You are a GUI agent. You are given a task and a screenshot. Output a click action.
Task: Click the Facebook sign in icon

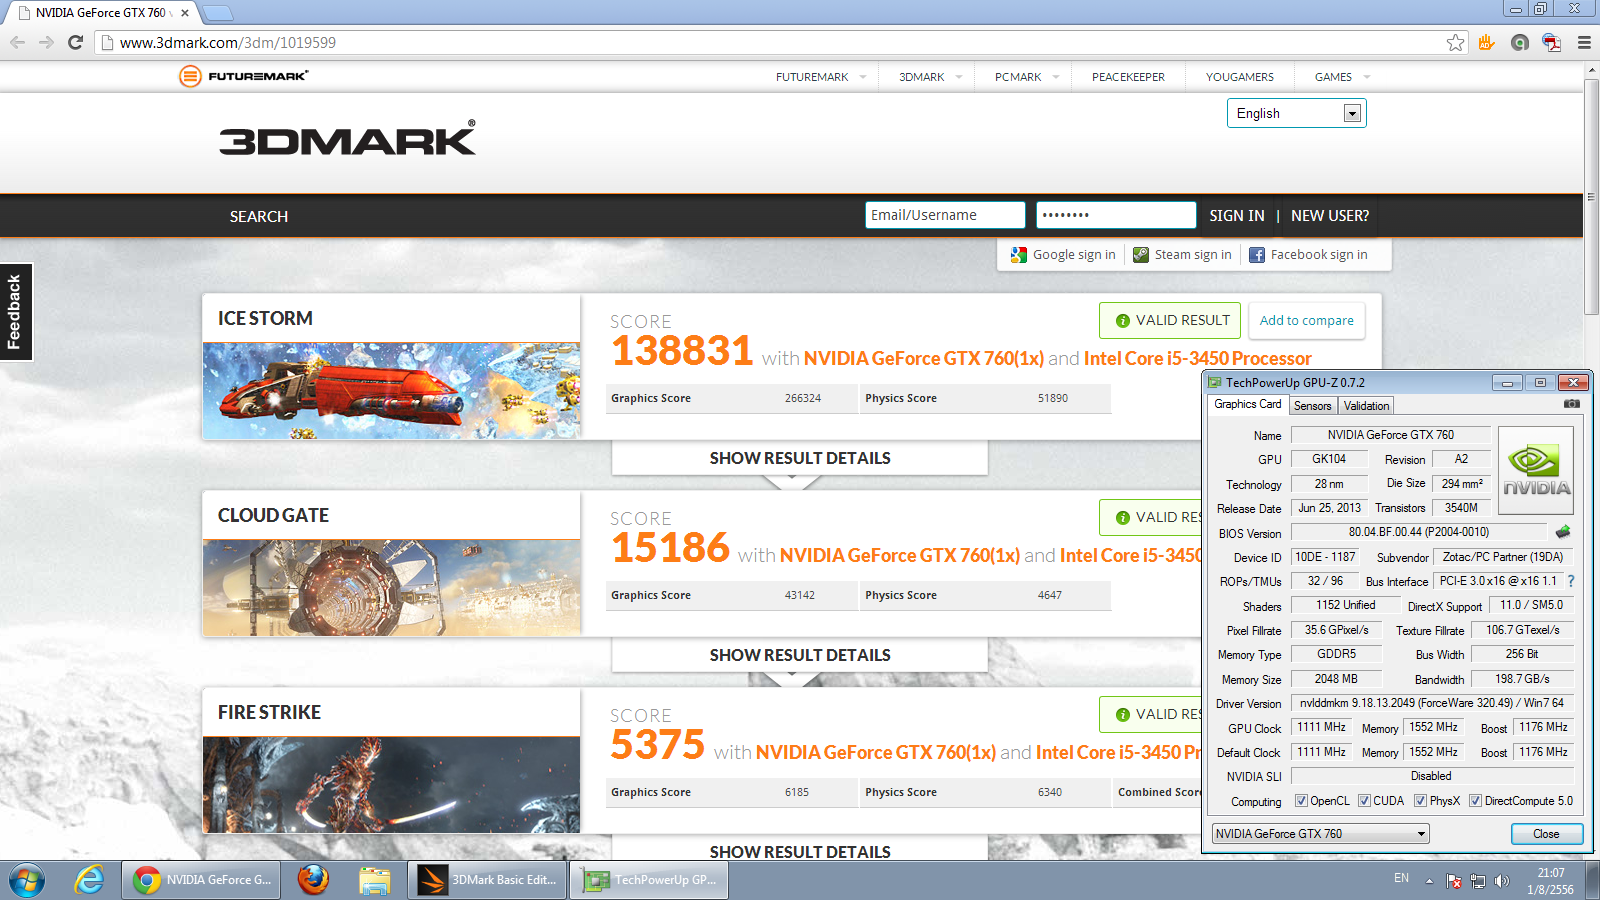coord(1257,255)
